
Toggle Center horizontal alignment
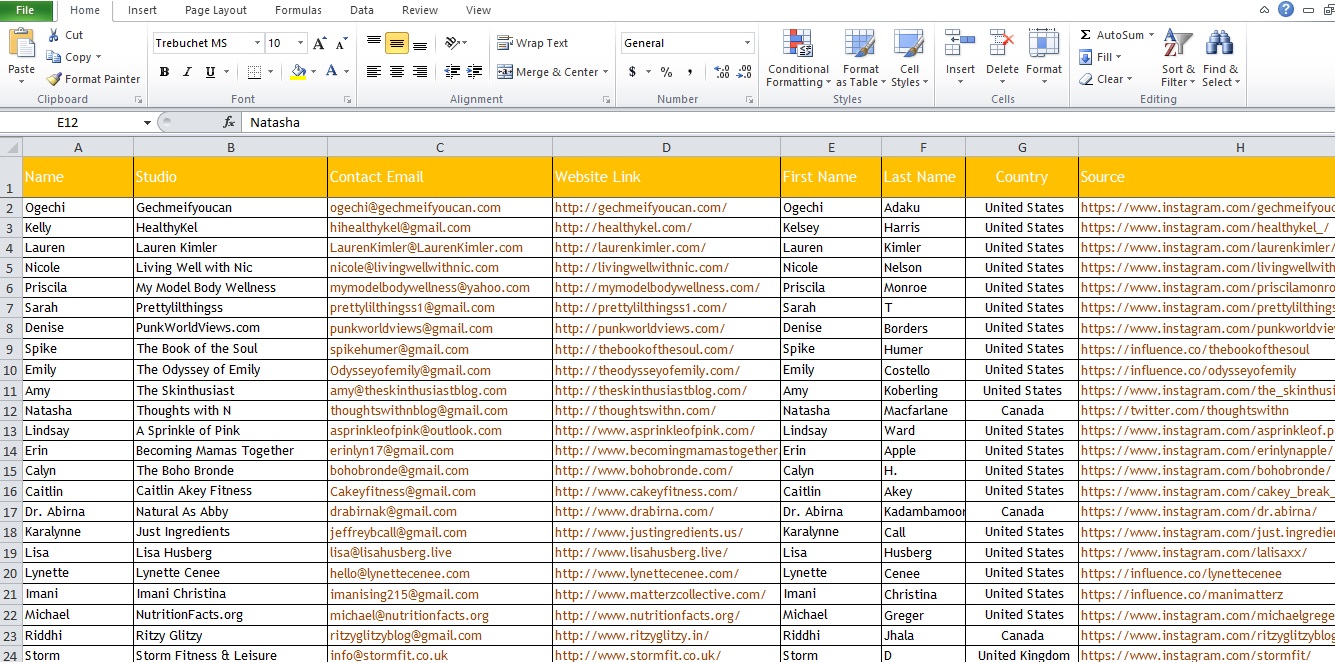pos(397,72)
